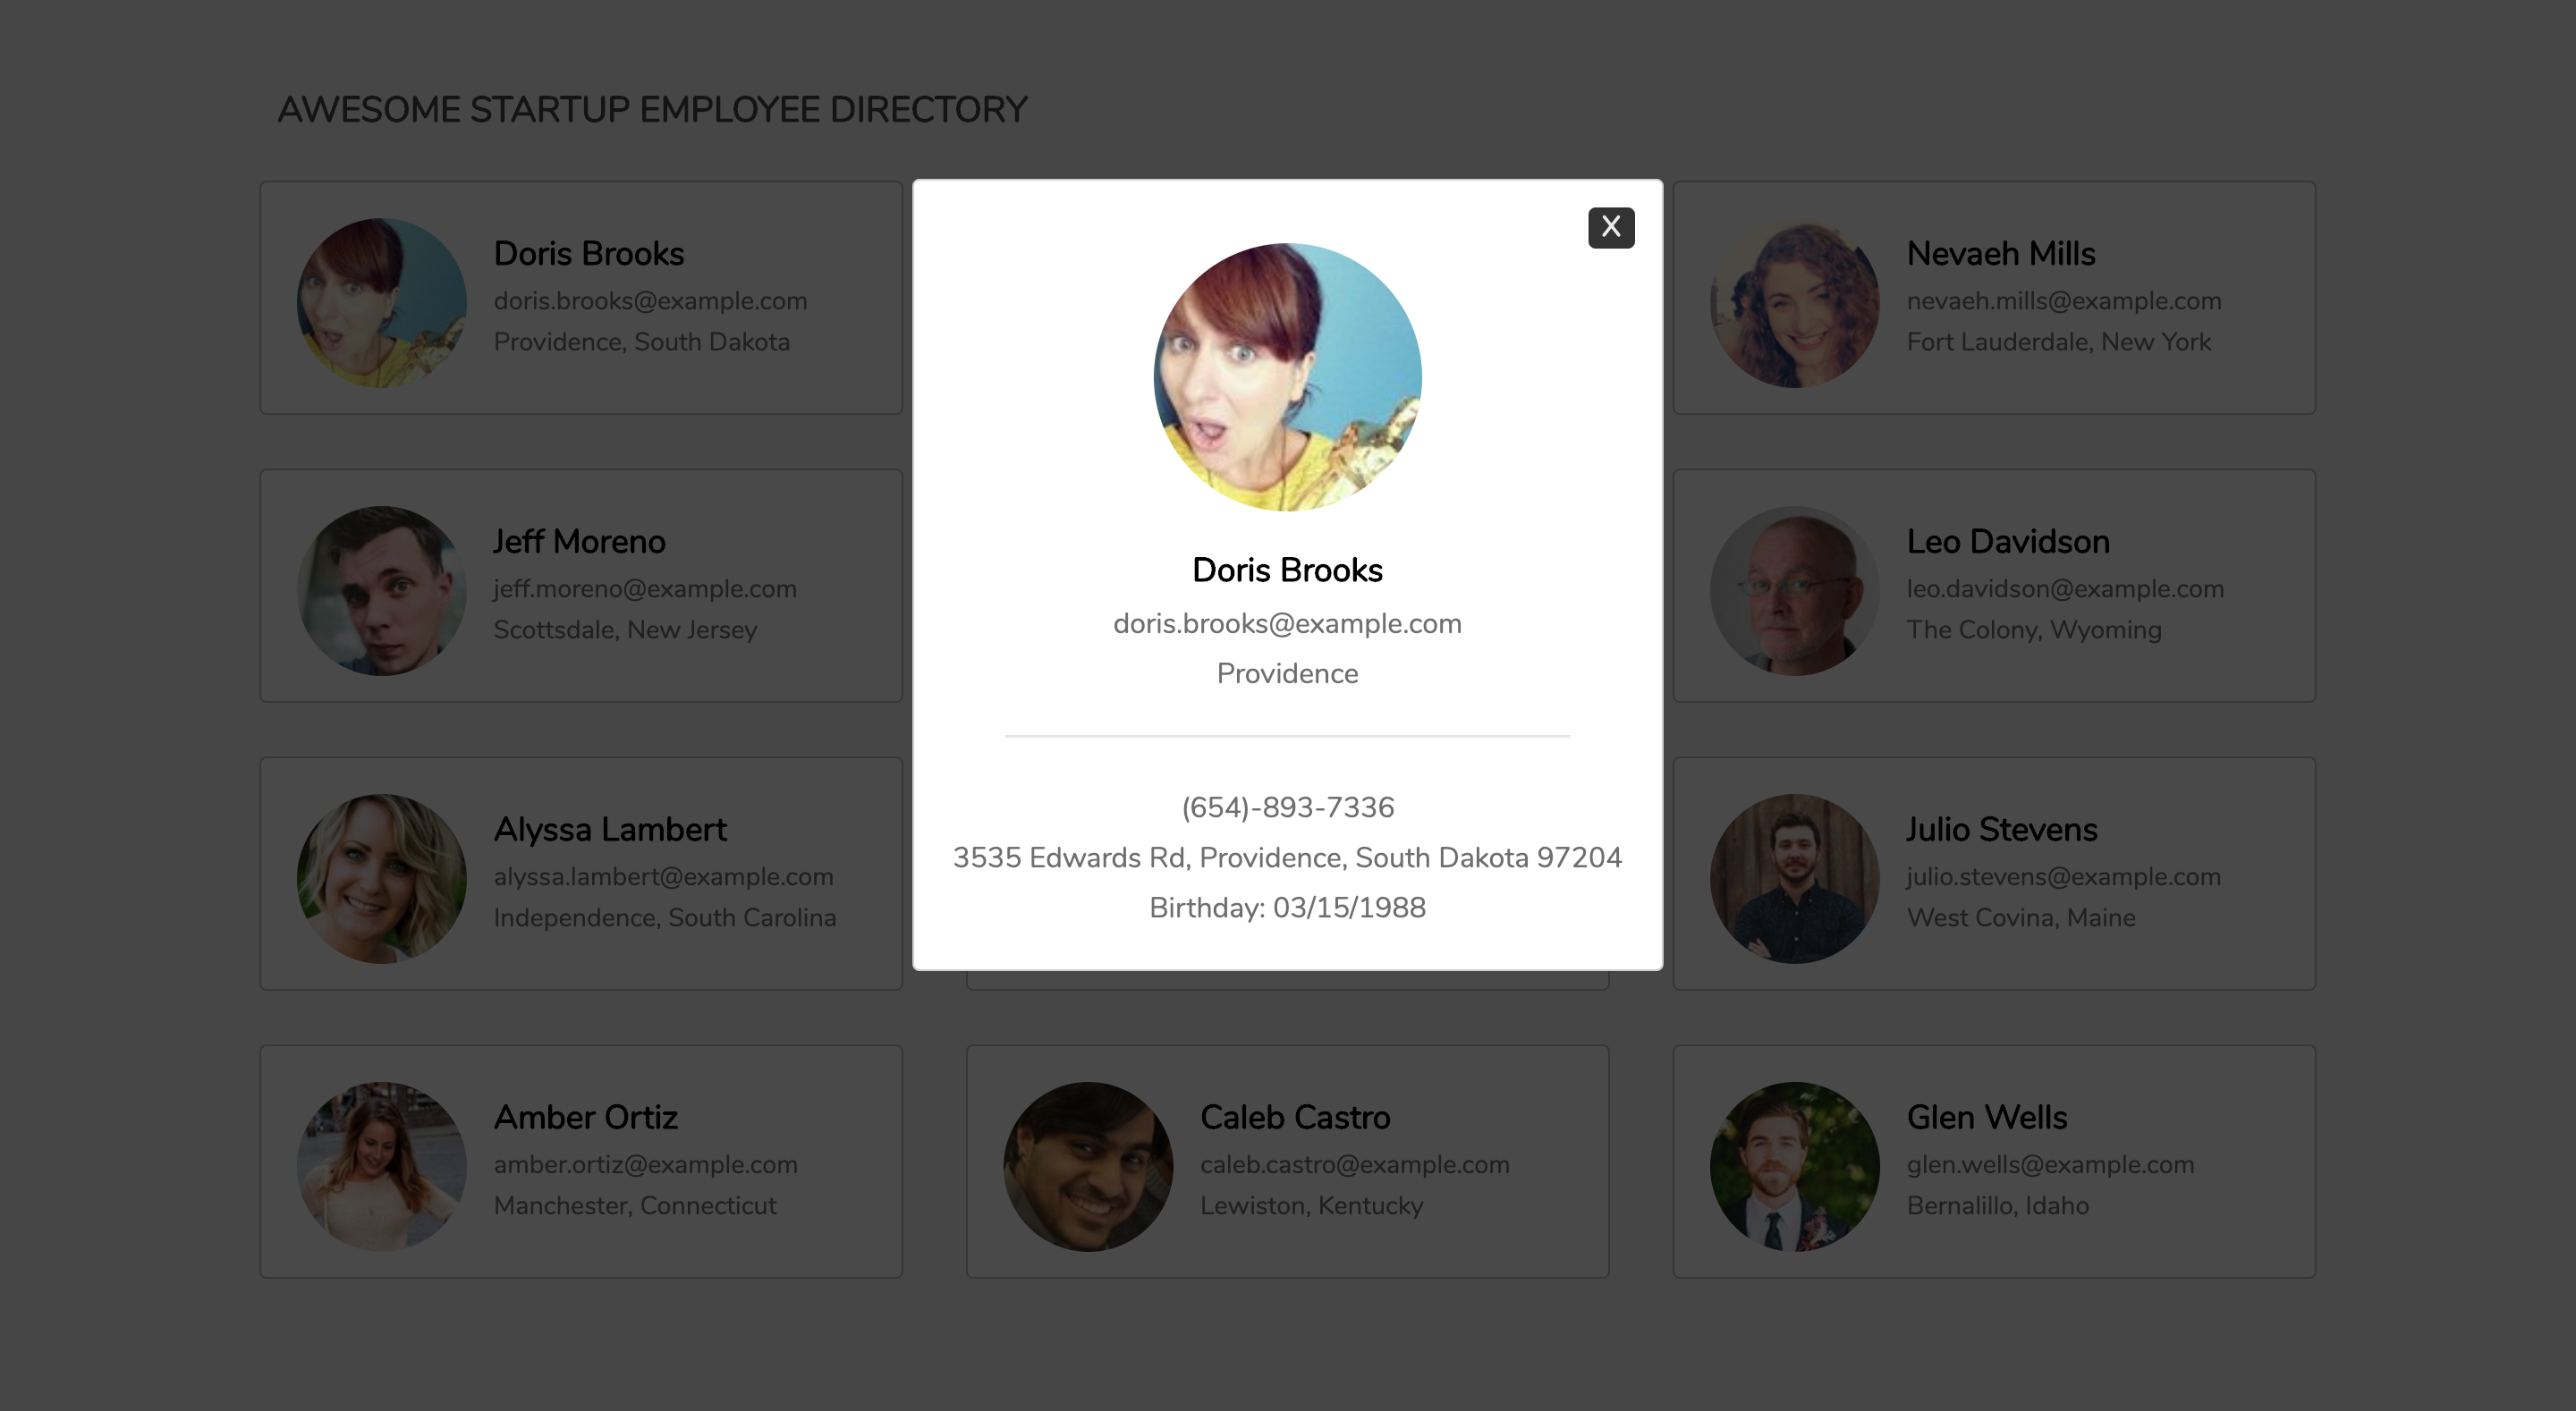Click leo.davidson@example.com email text

pyautogui.click(x=2065, y=589)
